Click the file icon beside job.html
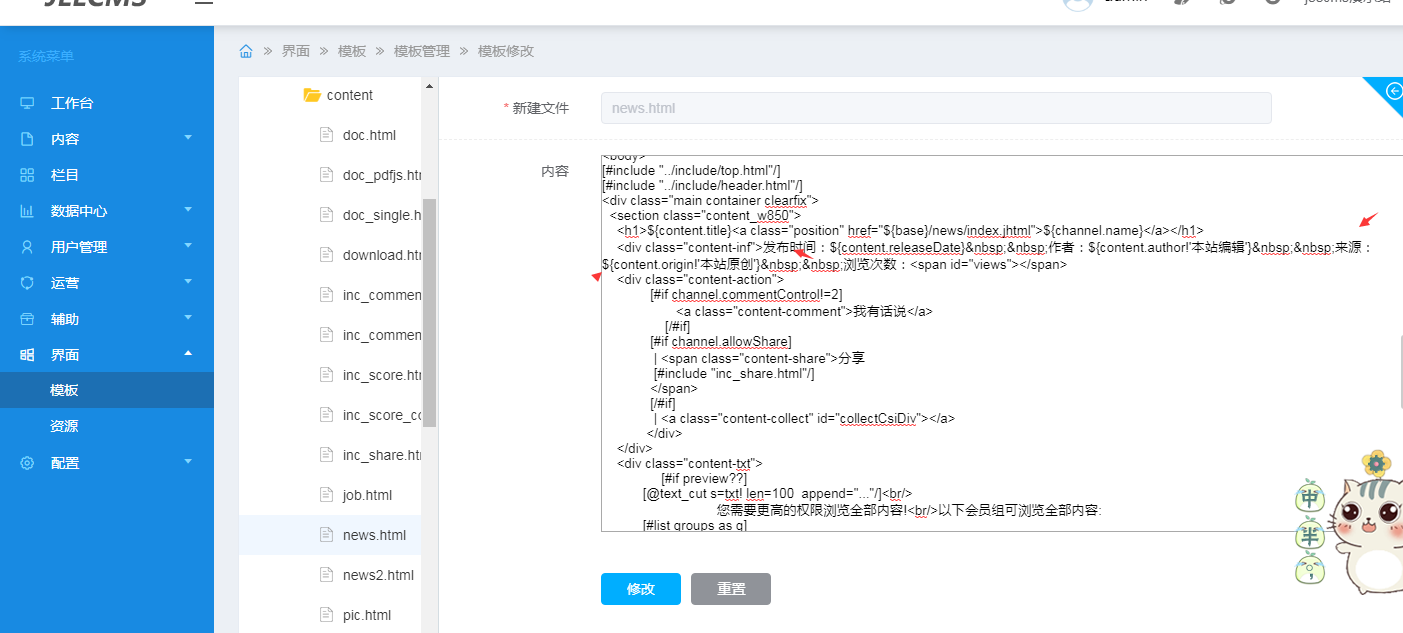1403x633 pixels. 325,495
